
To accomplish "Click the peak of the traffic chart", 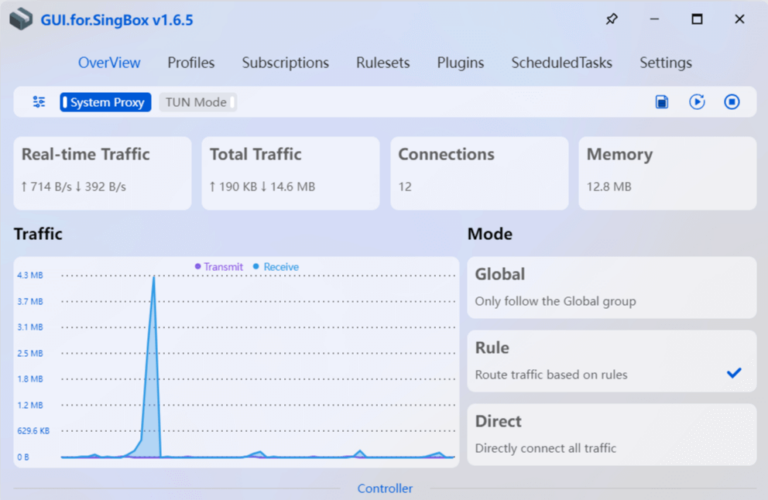I will (153, 278).
